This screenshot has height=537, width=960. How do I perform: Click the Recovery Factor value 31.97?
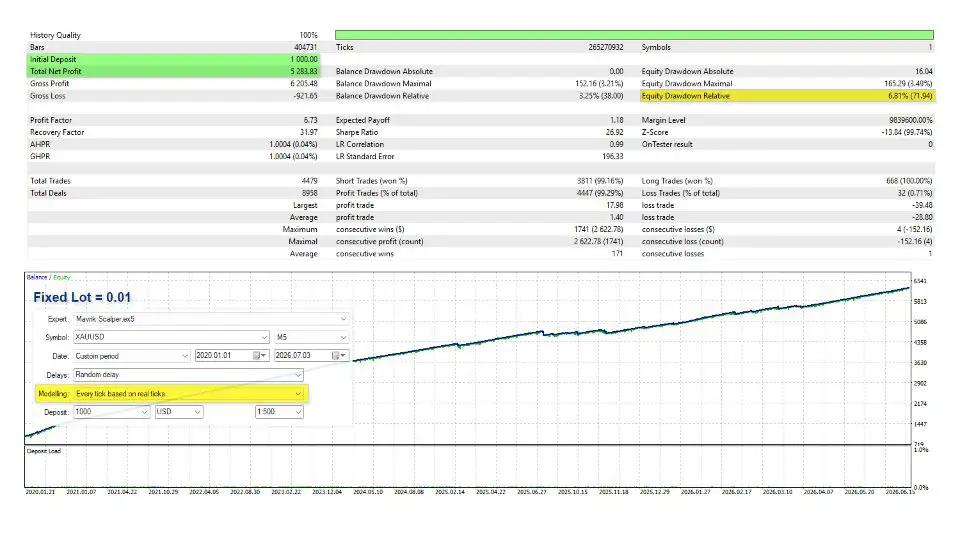pyautogui.click(x=309, y=132)
